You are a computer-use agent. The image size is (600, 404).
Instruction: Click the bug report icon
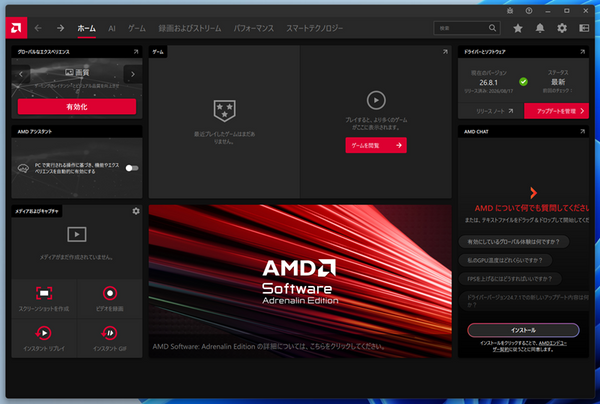(x=510, y=11)
